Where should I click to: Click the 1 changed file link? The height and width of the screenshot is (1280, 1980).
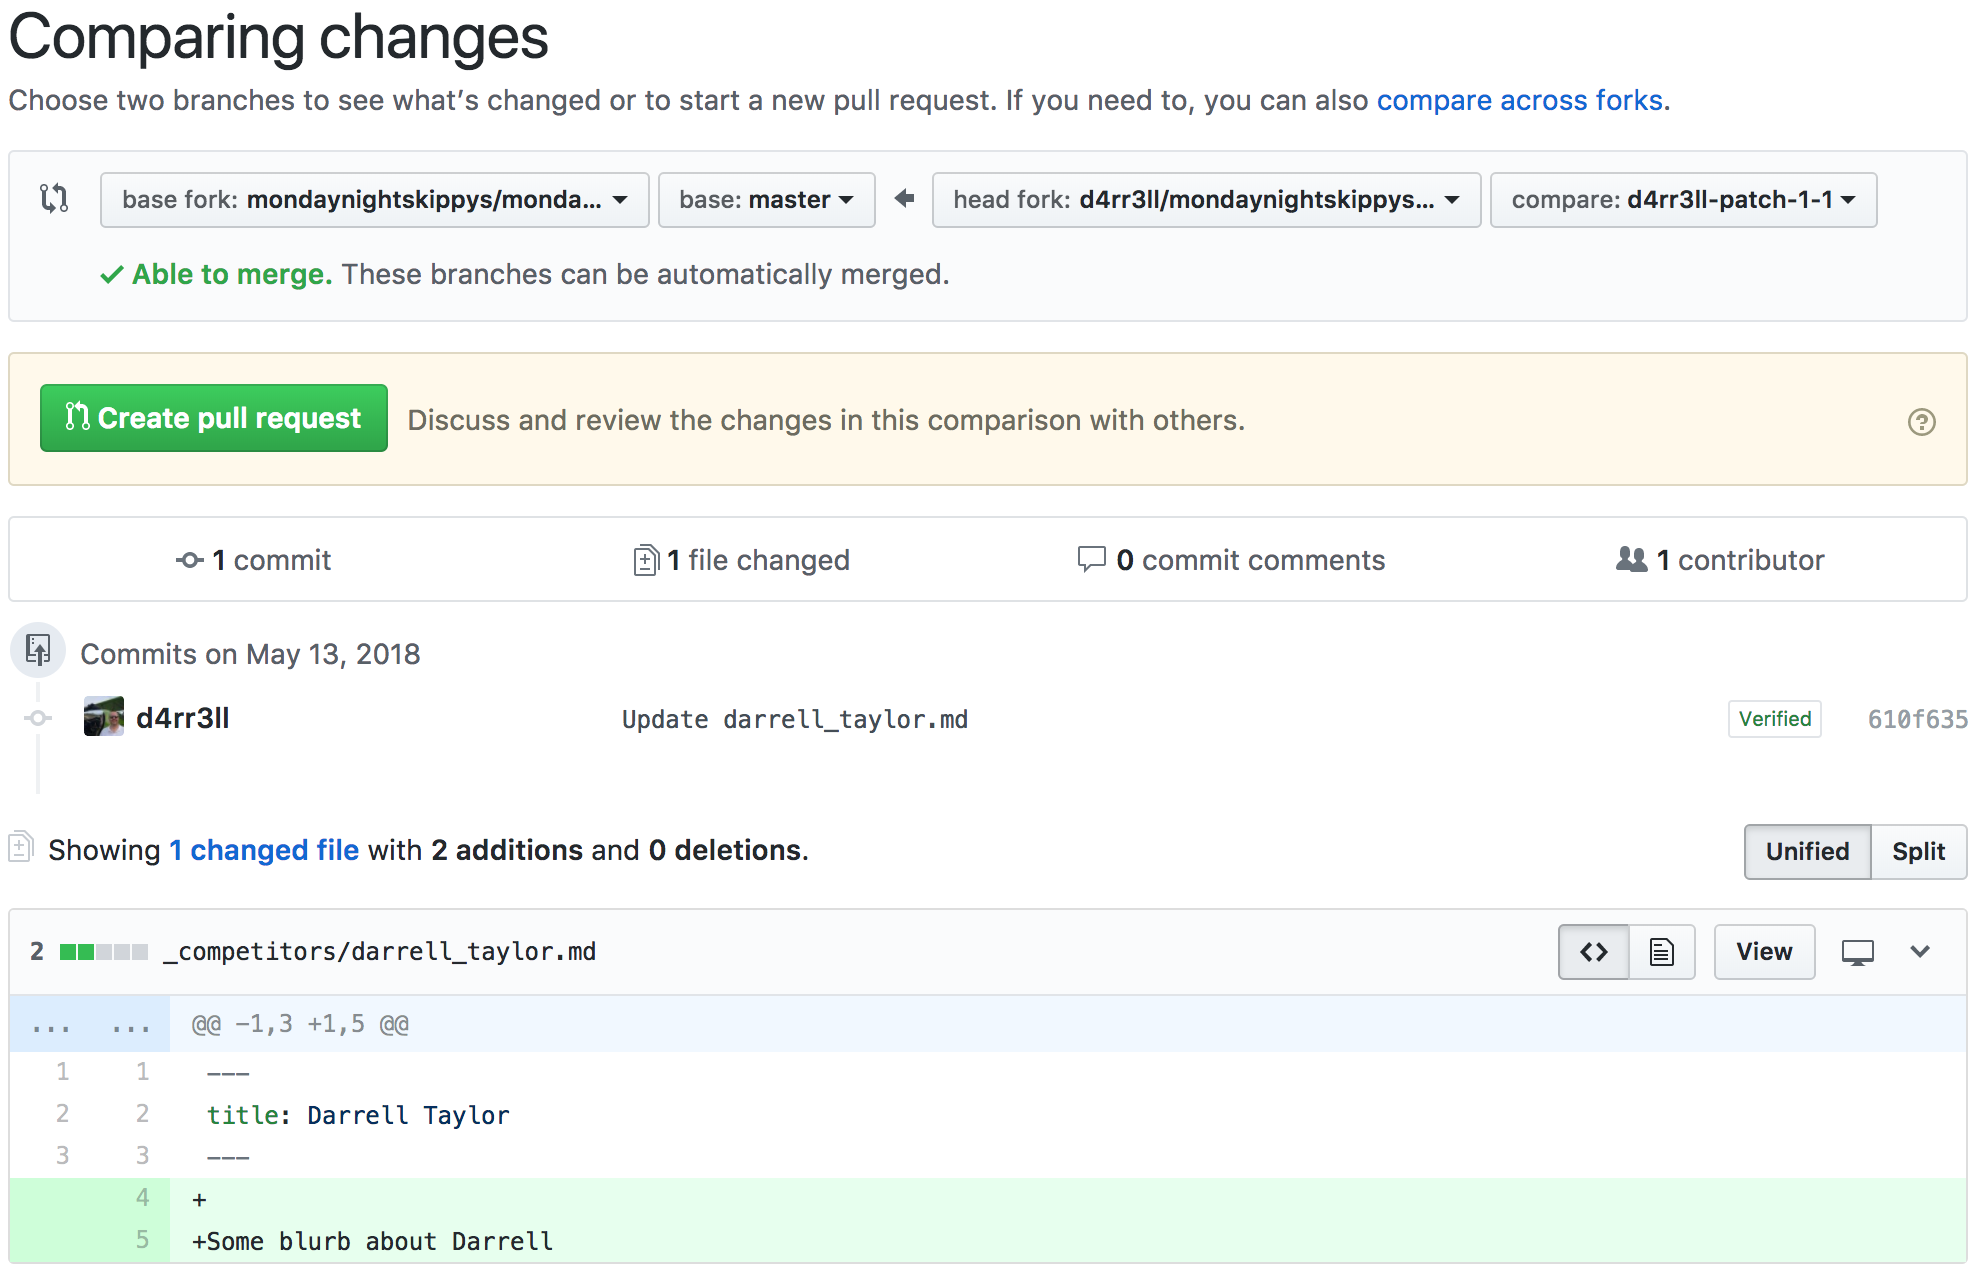click(267, 850)
